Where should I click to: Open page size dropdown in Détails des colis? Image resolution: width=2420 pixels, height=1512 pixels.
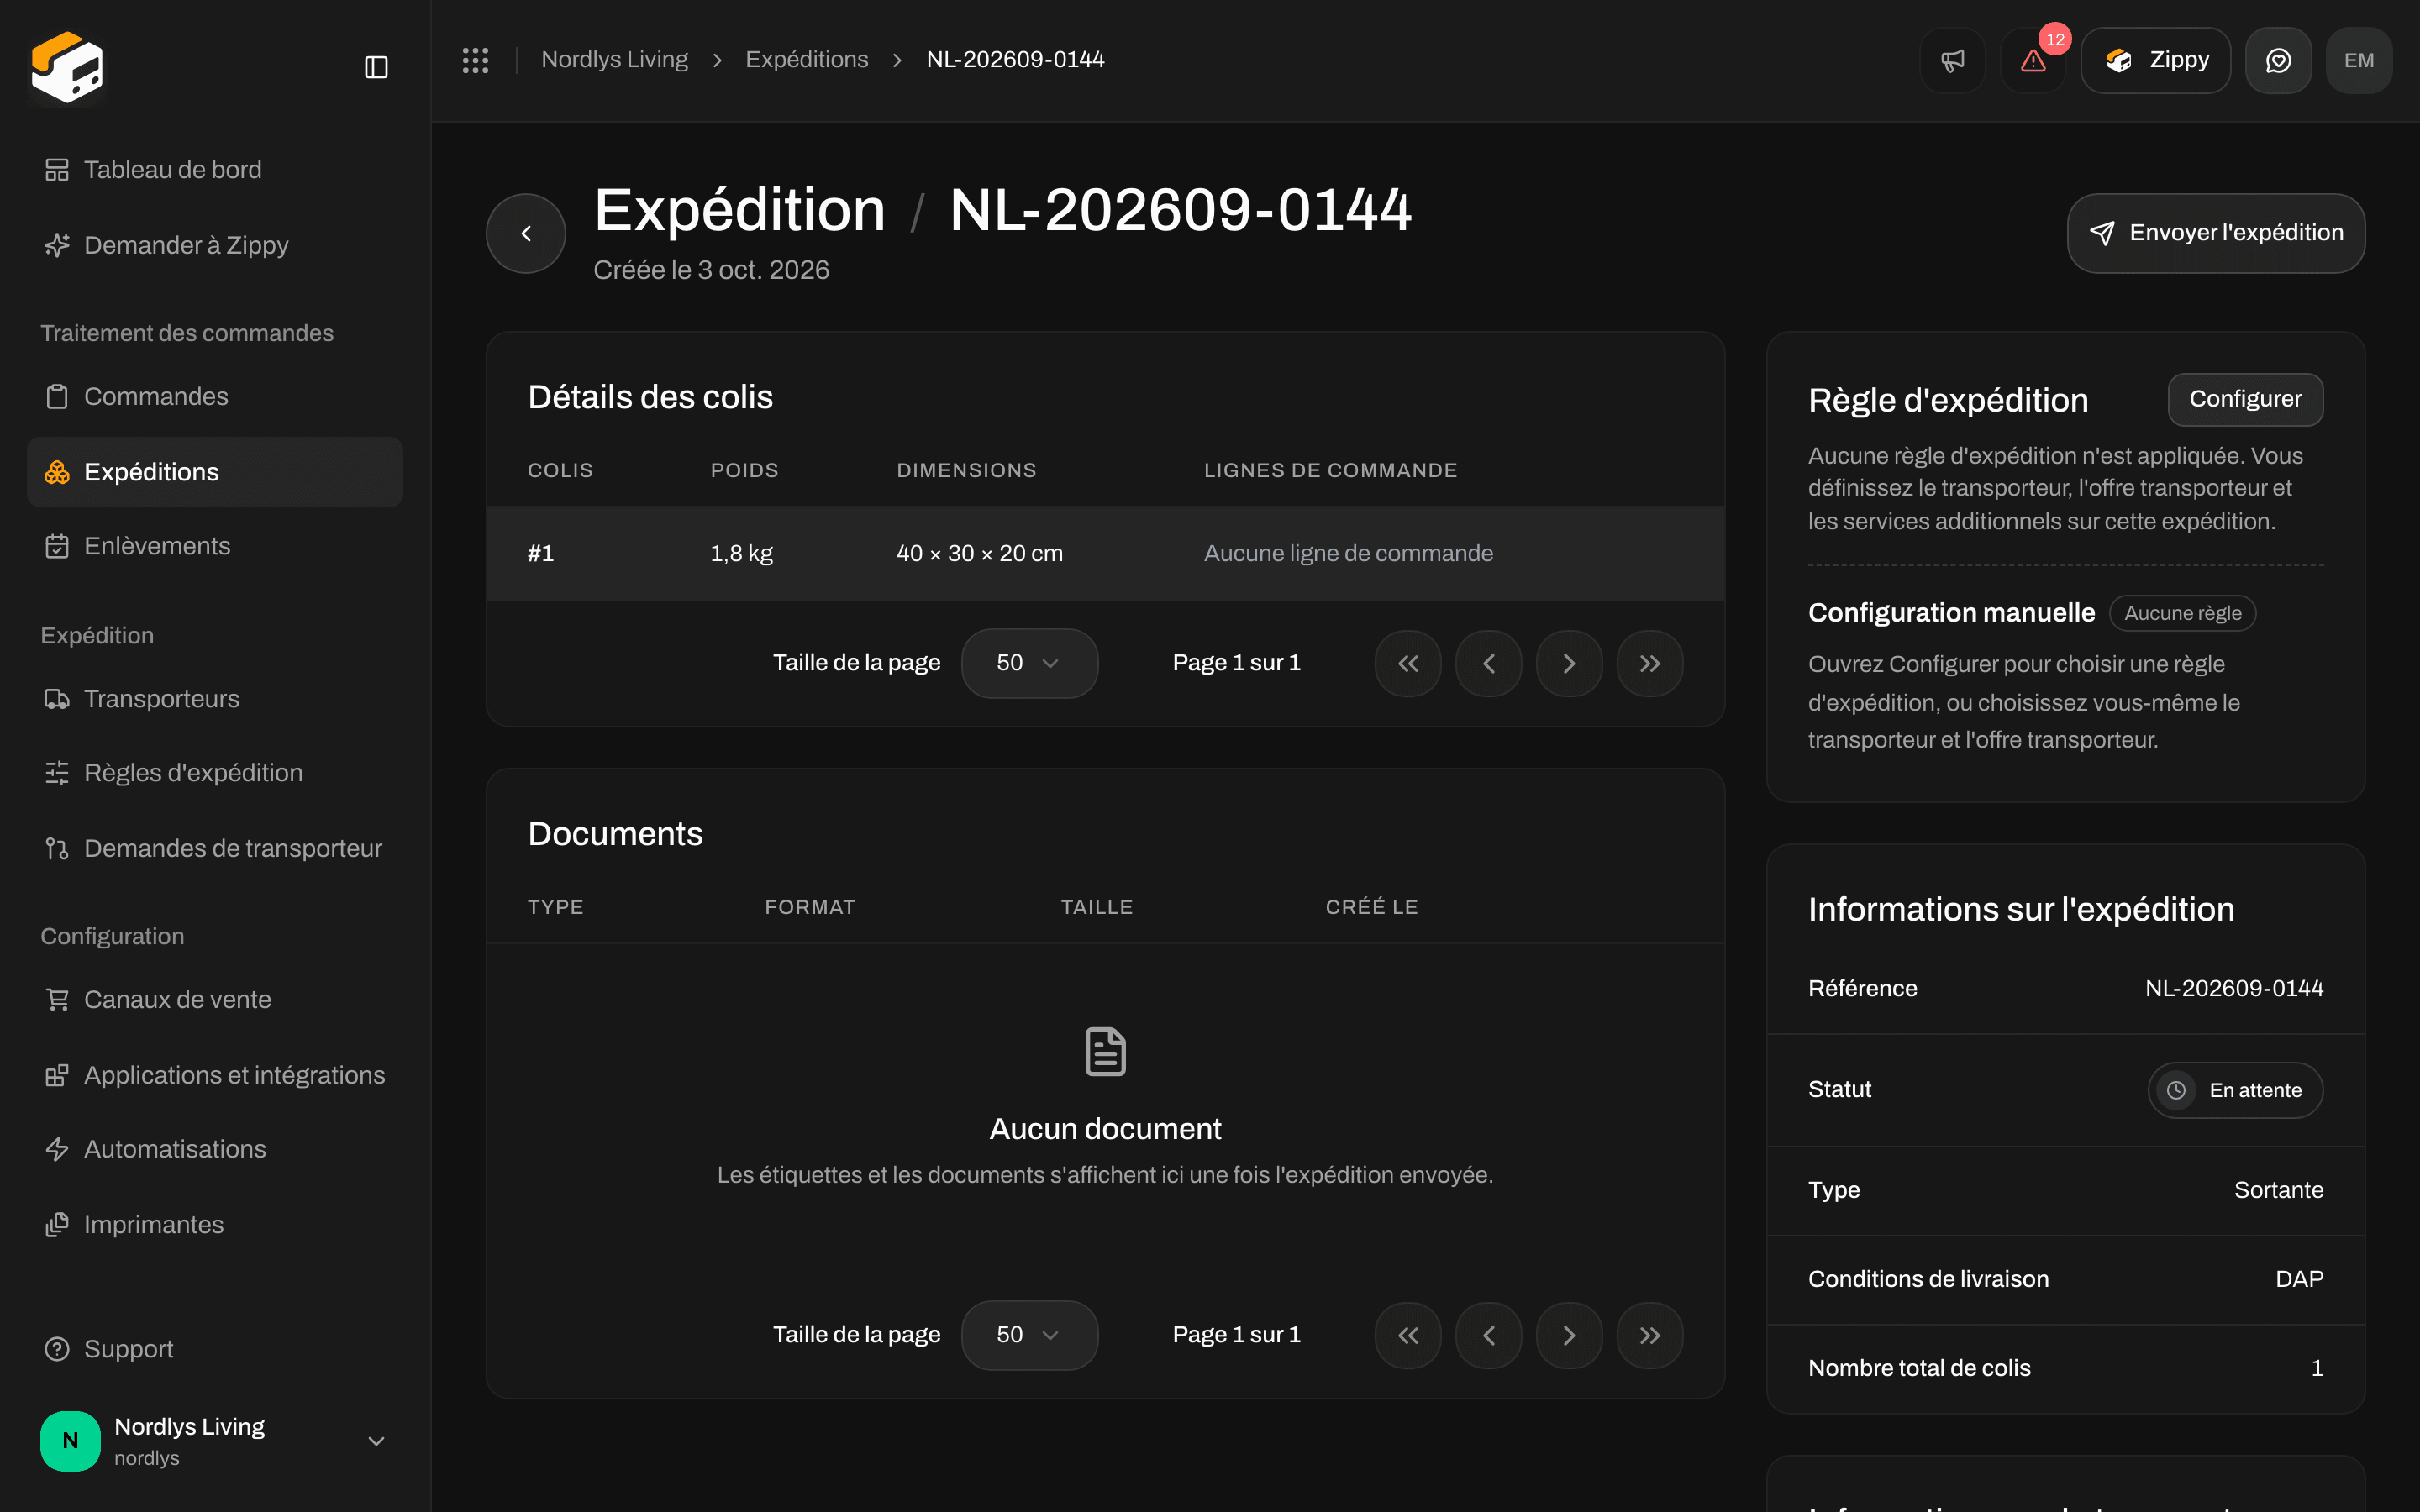pos(1029,663)
